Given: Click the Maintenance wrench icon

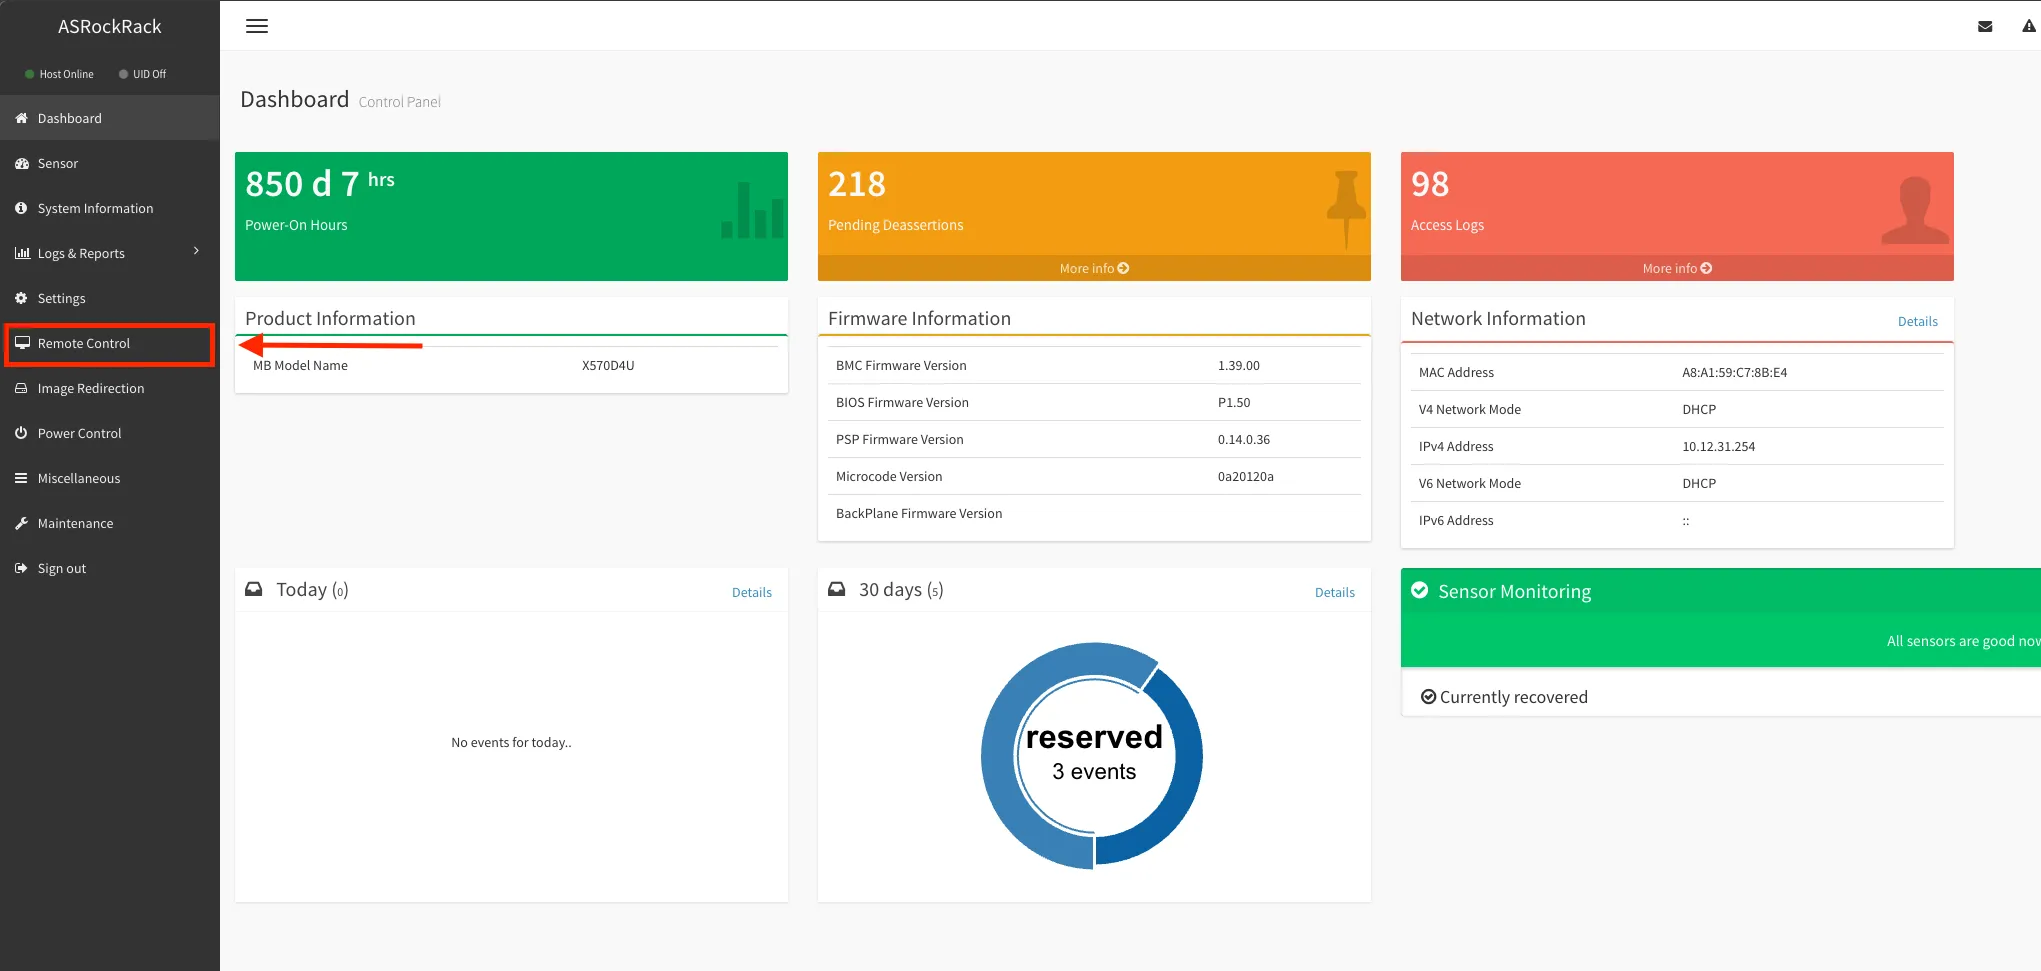Looking at the screenshot, I should 21,523.
